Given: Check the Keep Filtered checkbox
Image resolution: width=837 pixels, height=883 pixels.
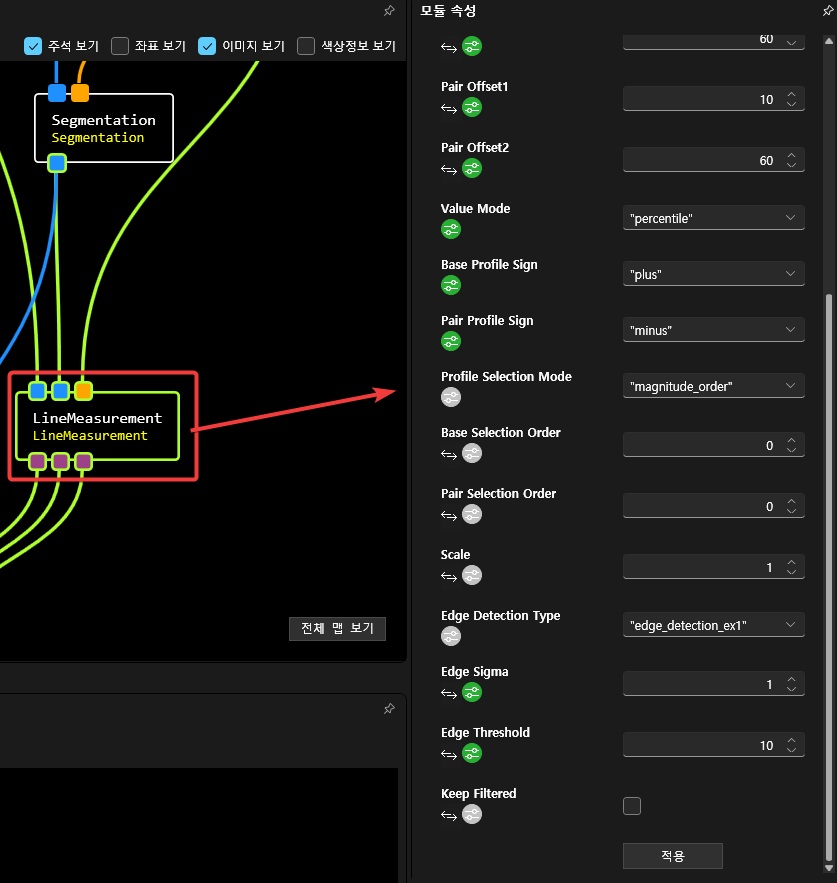Looking at the screenshot, I should pyautogui.click(x=632, y=806).
